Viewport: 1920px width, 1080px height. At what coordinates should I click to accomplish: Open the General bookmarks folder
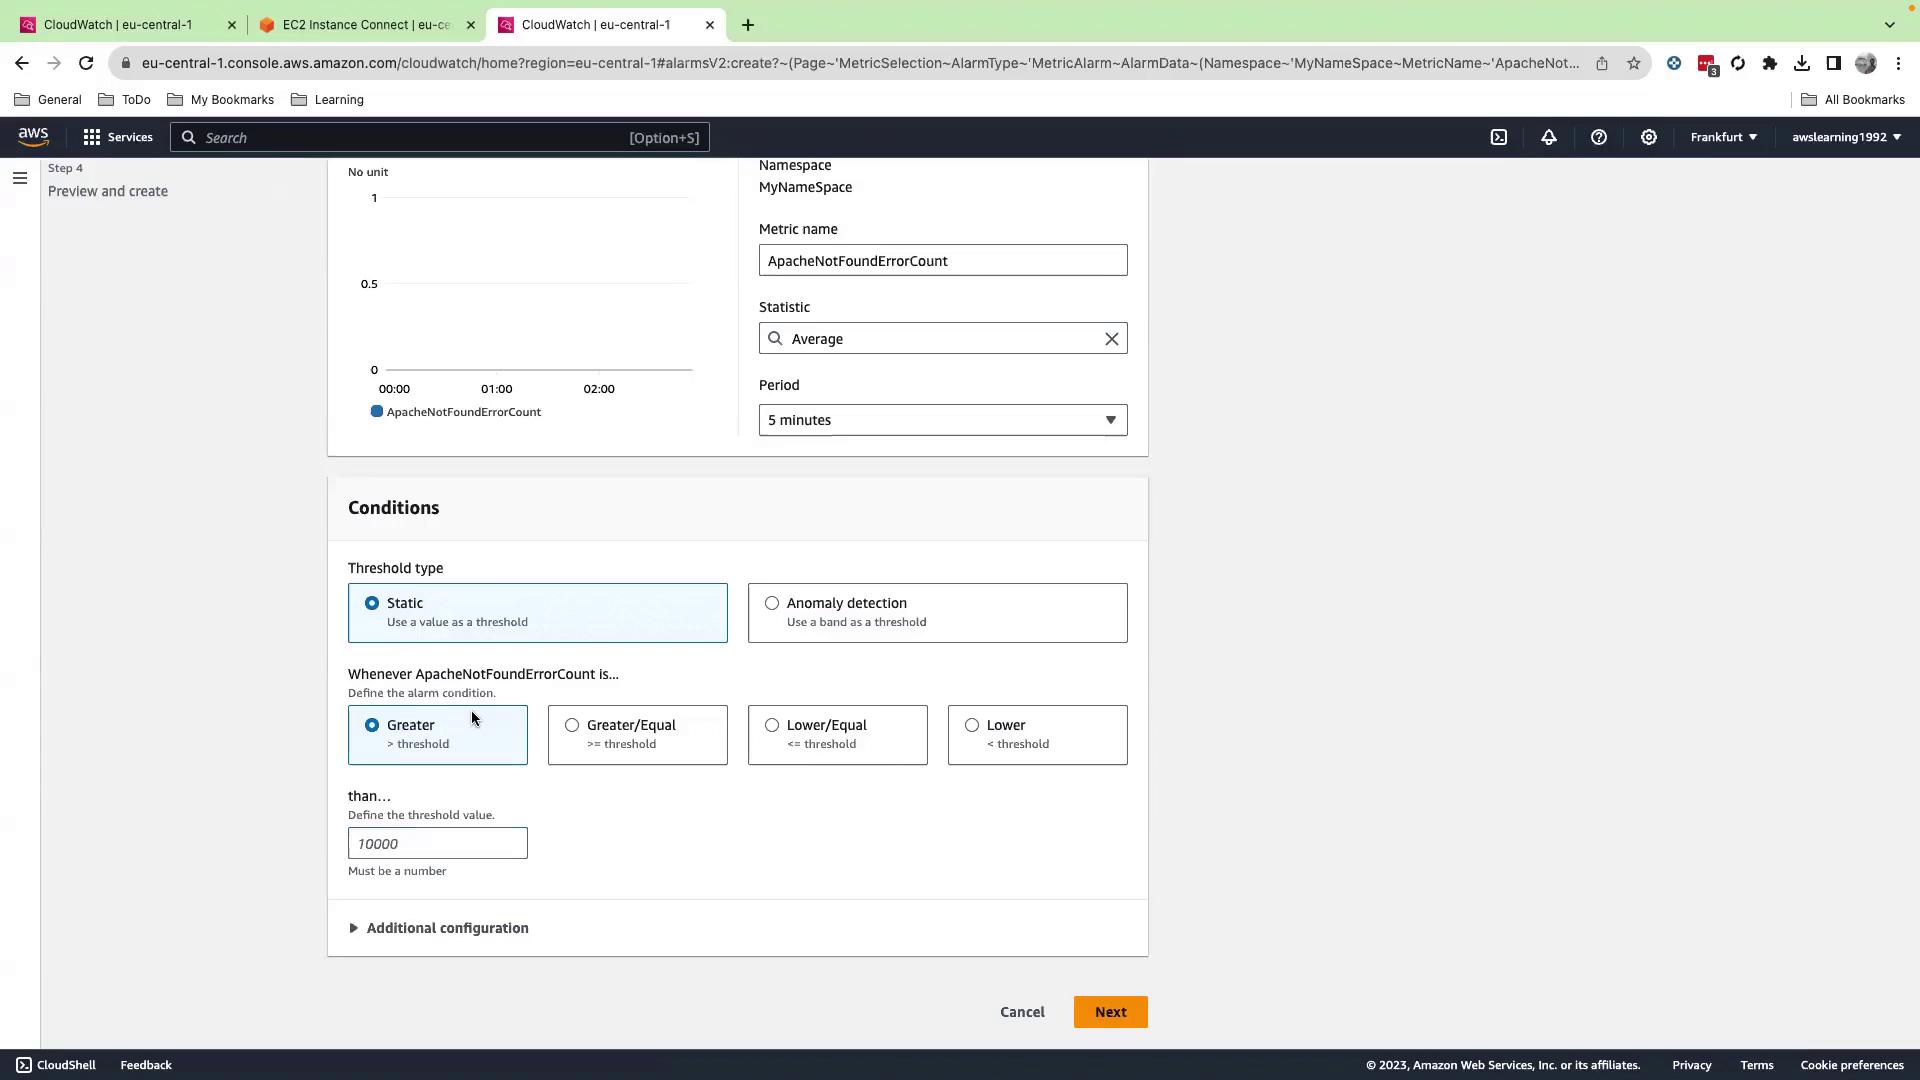point(48,100)
